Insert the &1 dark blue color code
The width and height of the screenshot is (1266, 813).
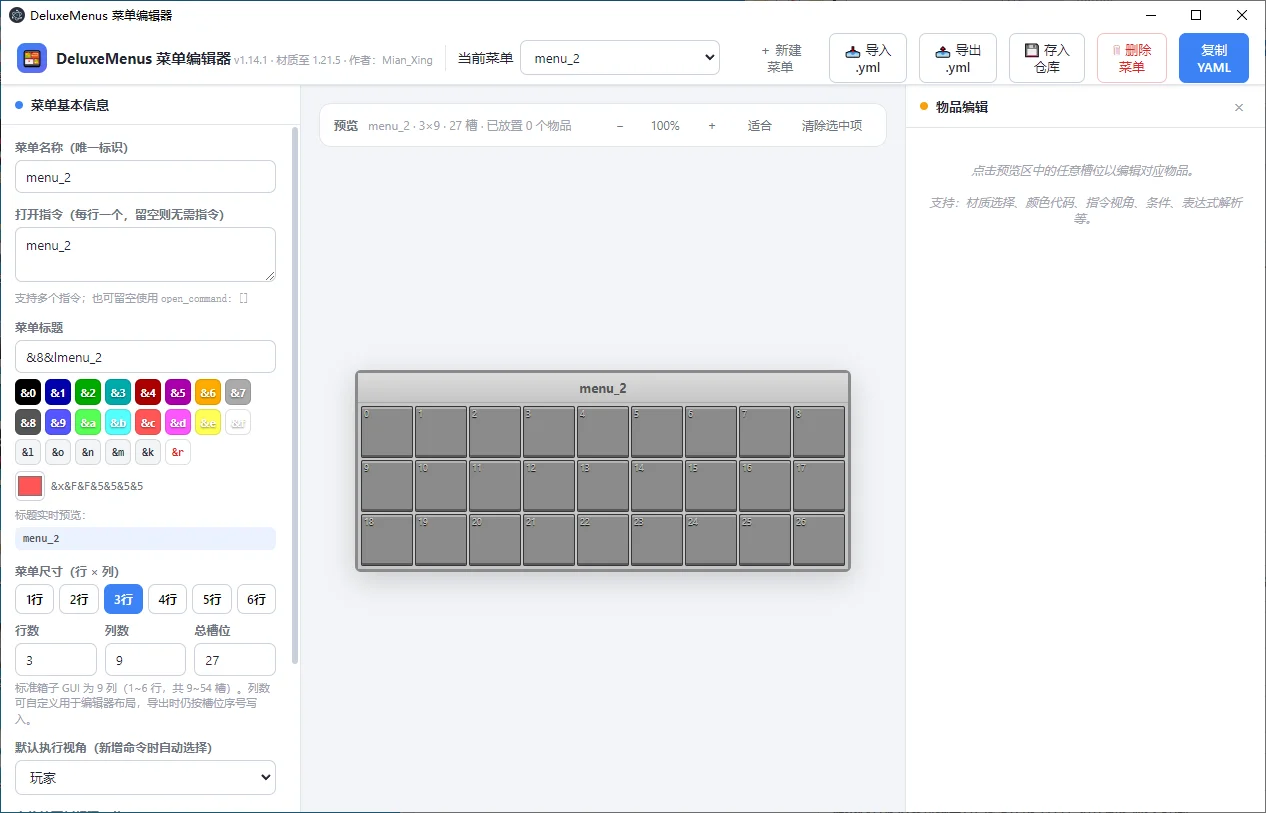(x=58, y=392)
